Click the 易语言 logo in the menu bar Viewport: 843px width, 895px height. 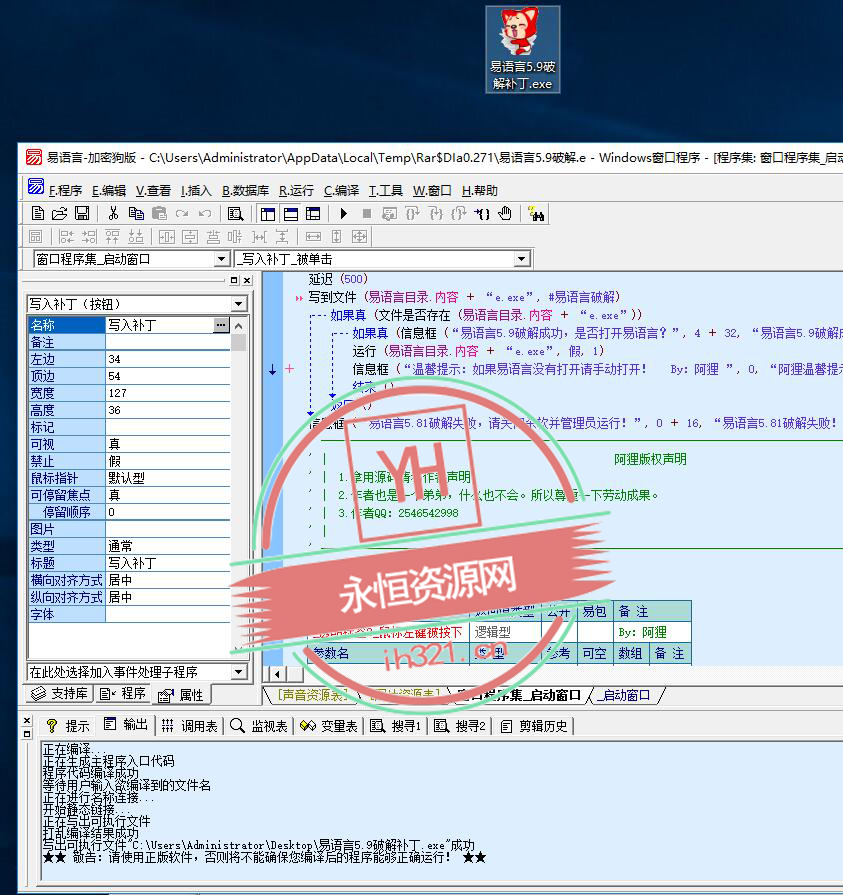tap(36, 186)
